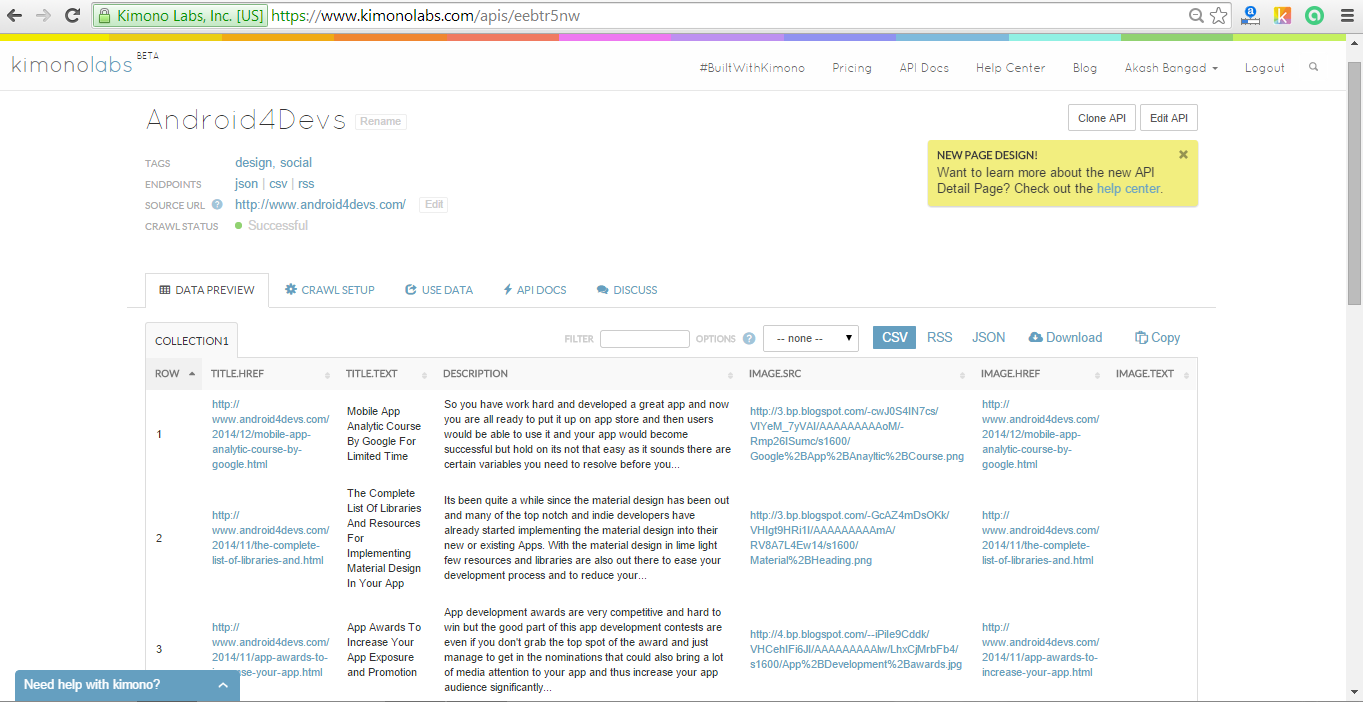Viewport: 1366px width, 702px height.
Task: Open API Docs in top navigation
Action: point(924,68)
